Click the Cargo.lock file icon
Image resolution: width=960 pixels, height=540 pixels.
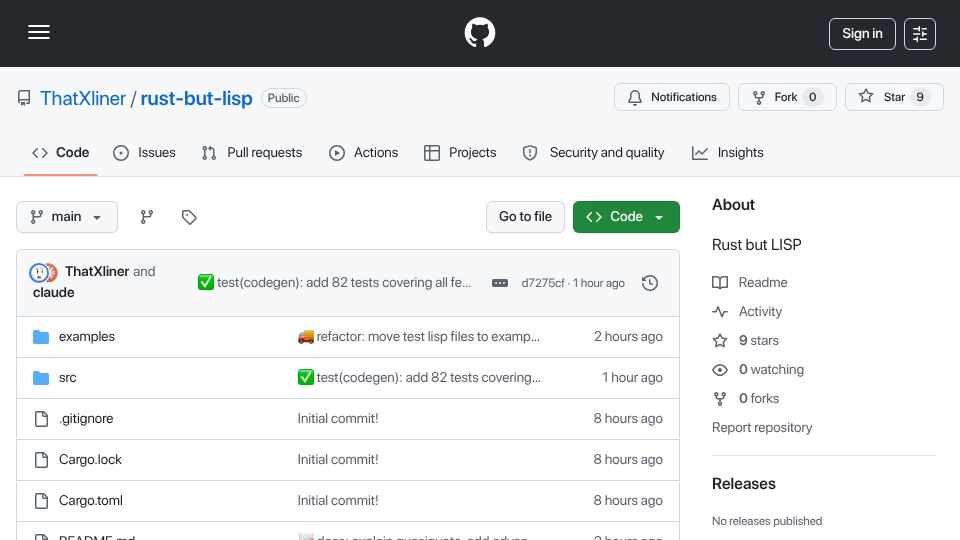click(41, 460)
